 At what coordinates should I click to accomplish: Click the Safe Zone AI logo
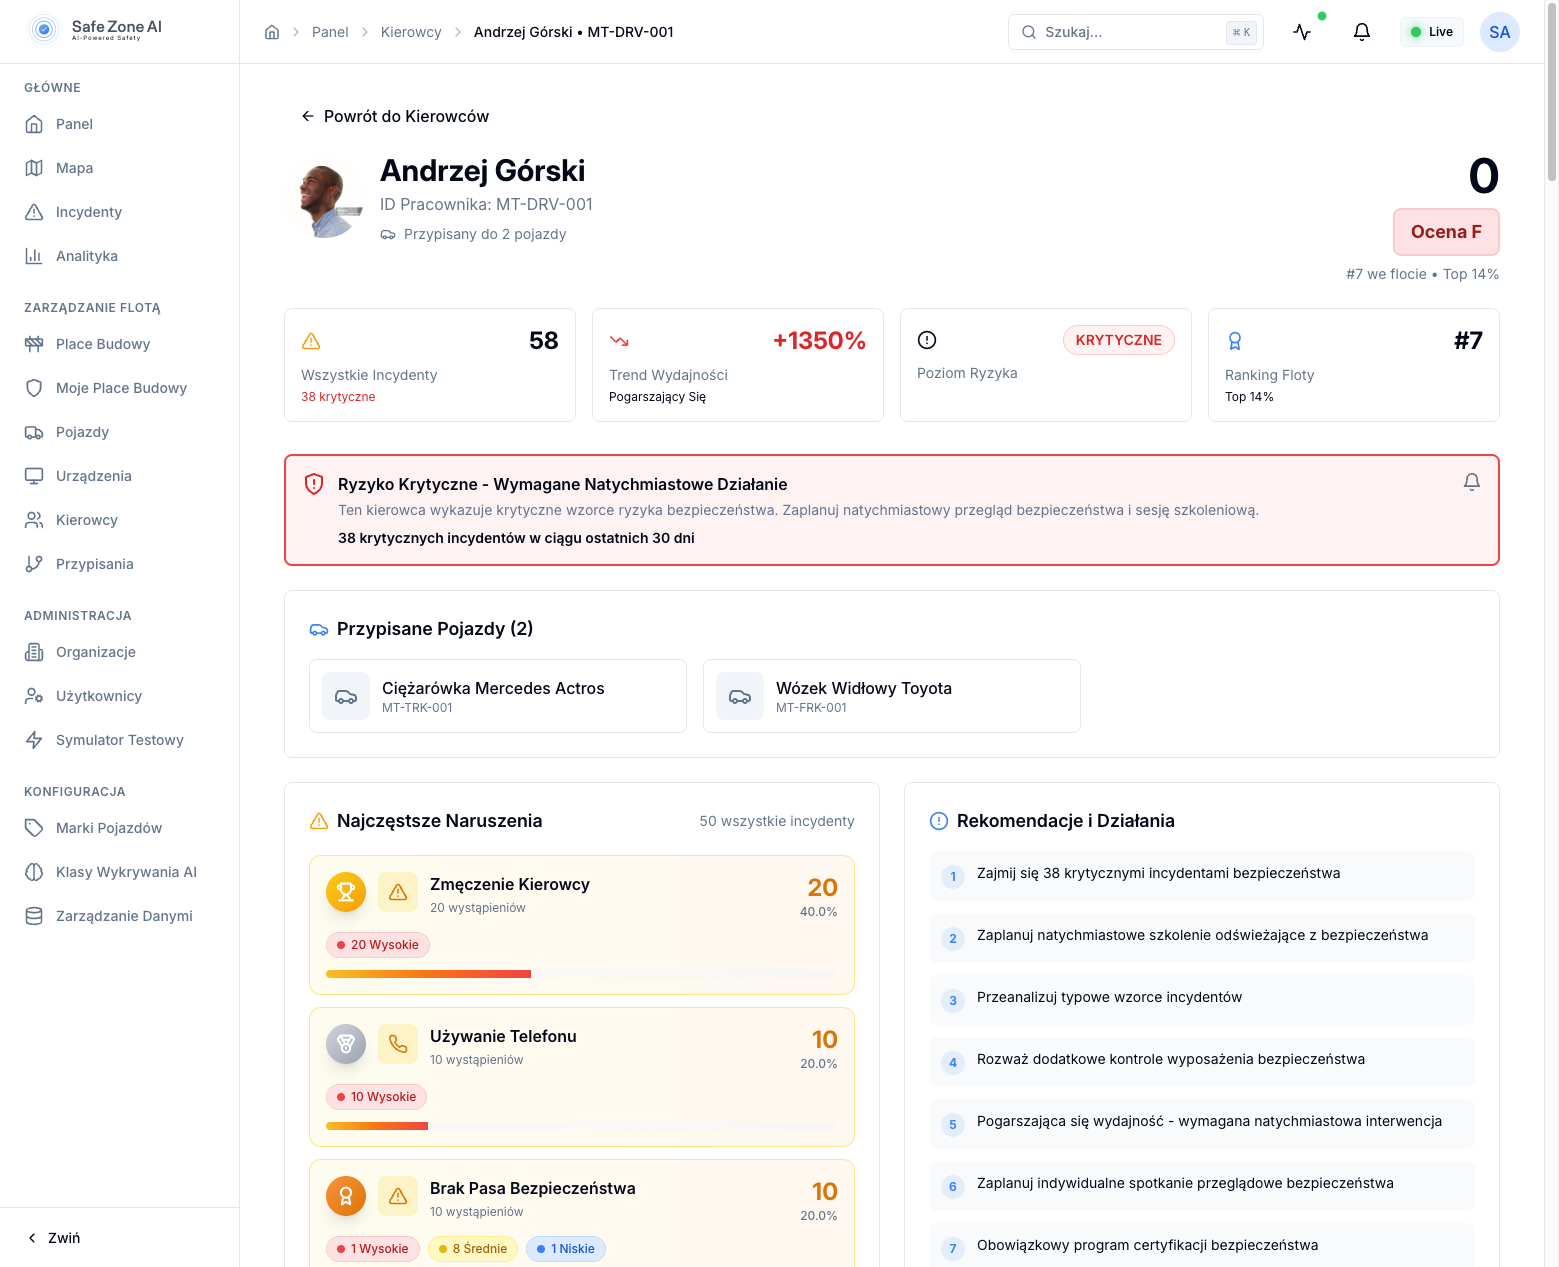pyautogui.click(x=96, y=30)
